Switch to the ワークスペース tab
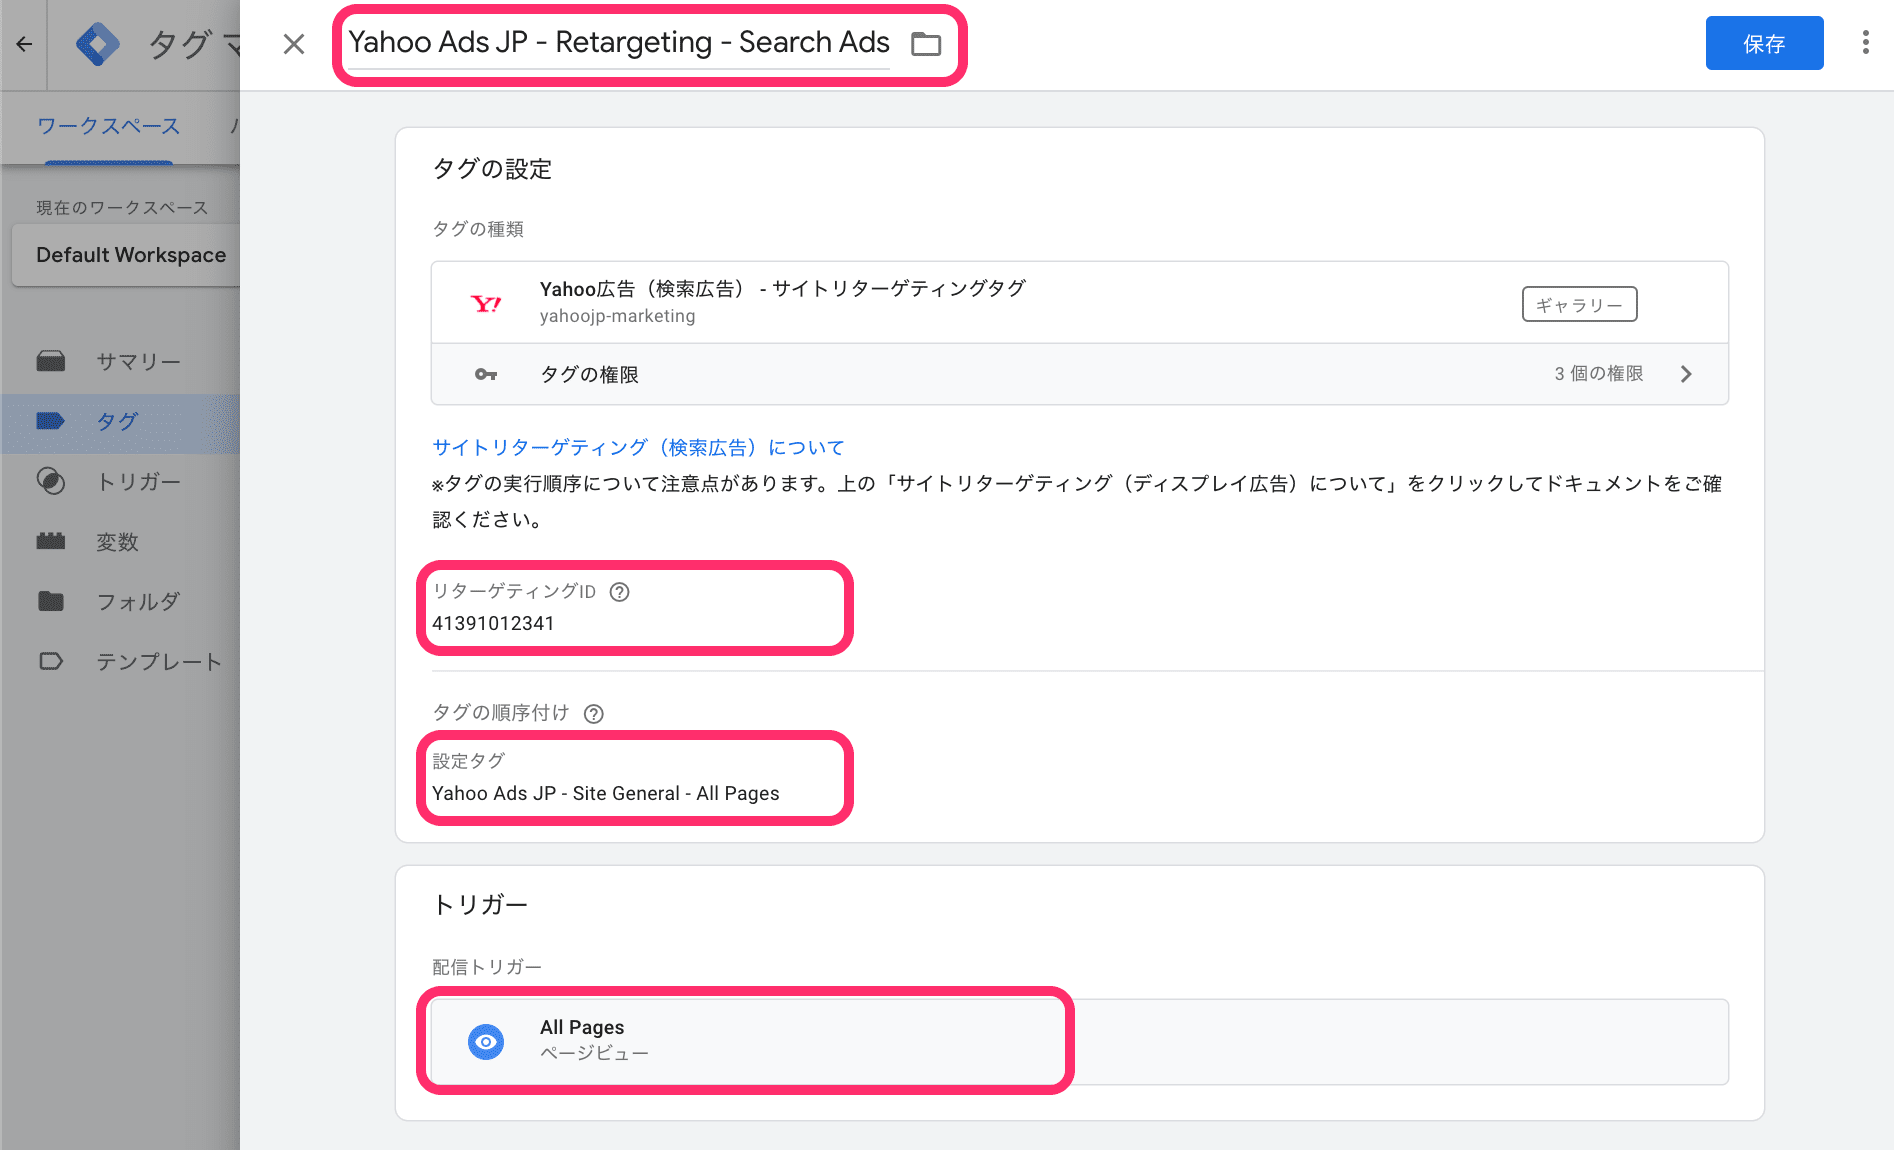This screenshot has width=1894, height=1150. click(x=108, y=126)
